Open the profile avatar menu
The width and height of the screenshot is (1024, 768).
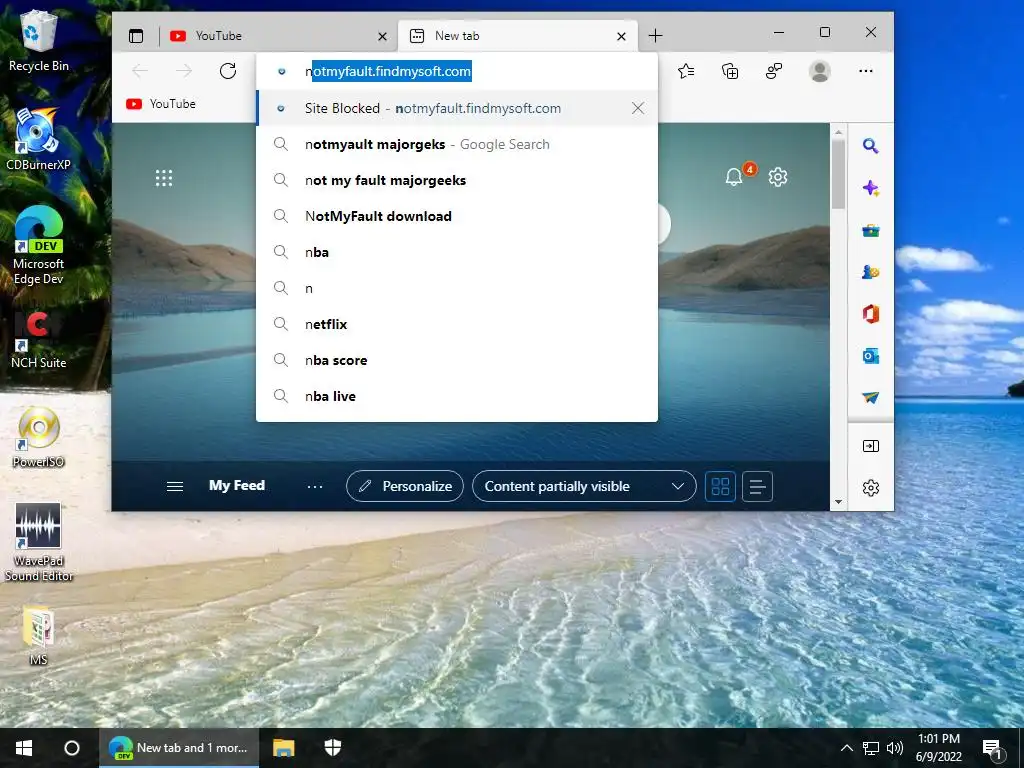click(820, 71)
